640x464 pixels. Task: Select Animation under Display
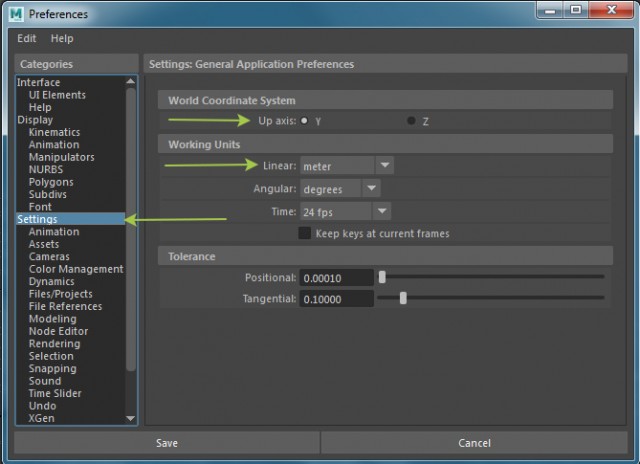[x=54, y=144]
